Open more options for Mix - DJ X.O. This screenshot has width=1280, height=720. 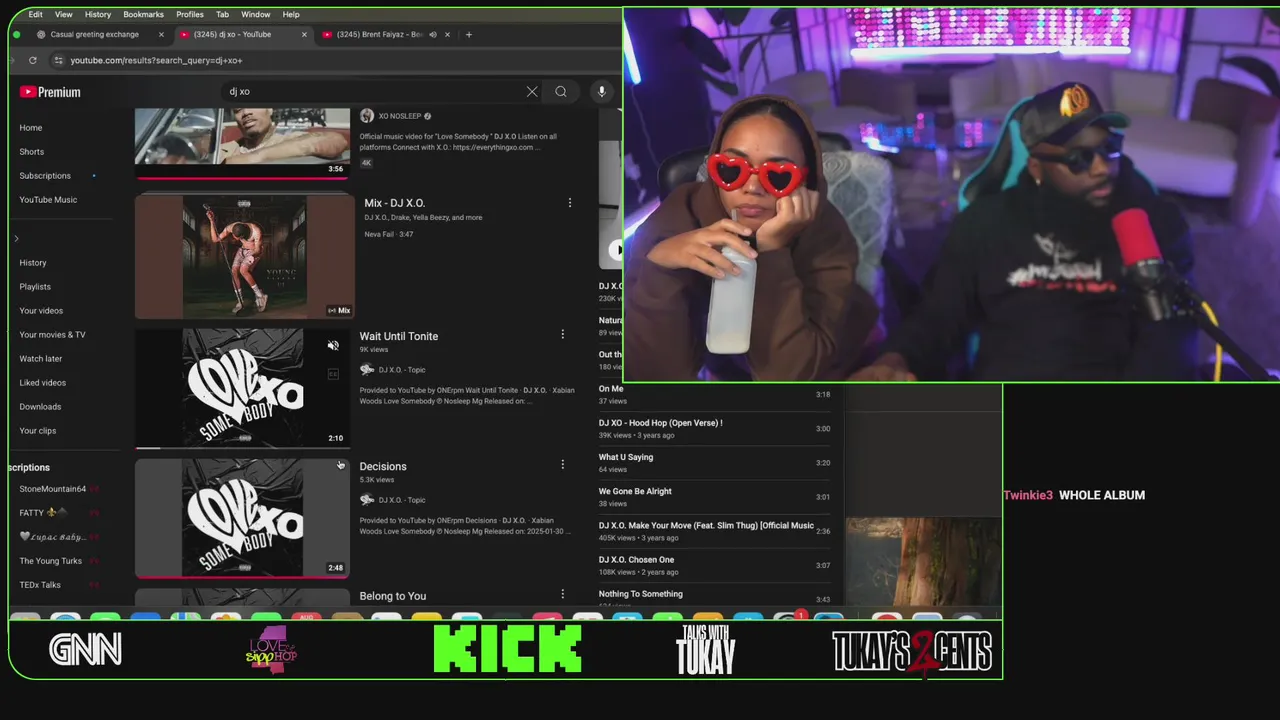(x=570, y=203)
